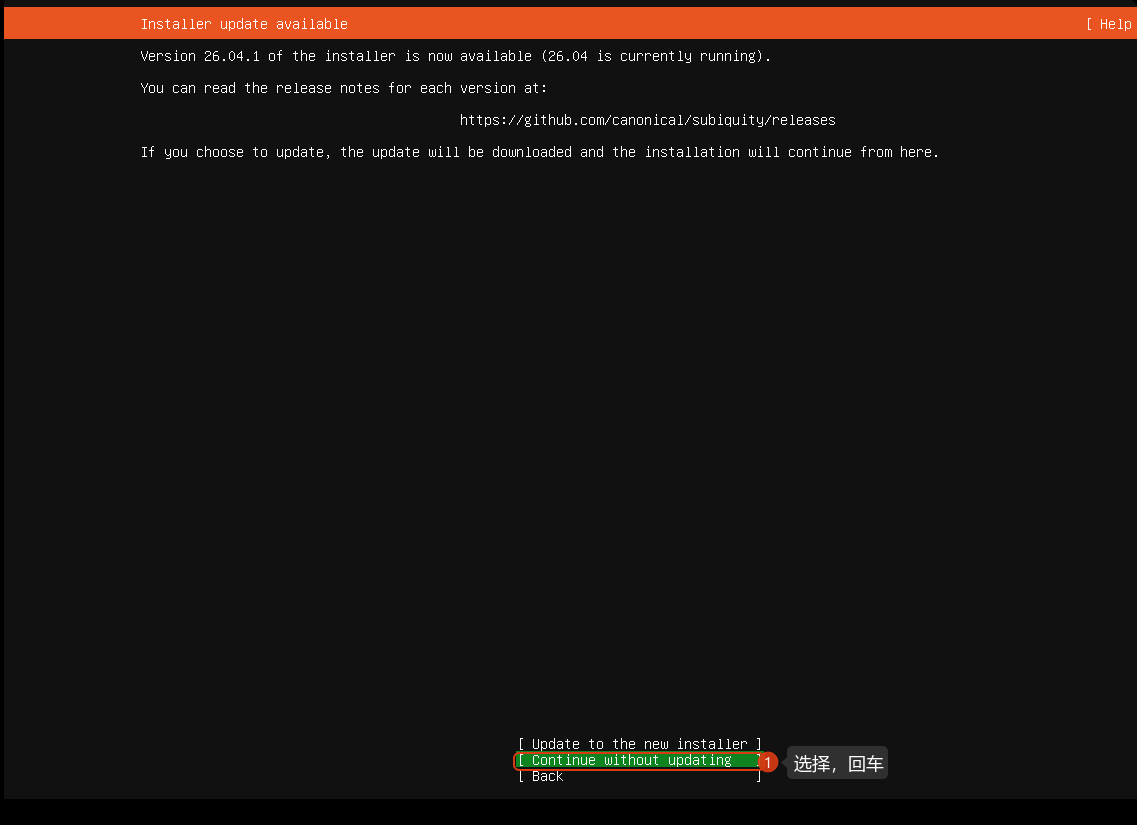Select "Update to the new installer"
The image size is (1137, 825).
pos(640,744)
